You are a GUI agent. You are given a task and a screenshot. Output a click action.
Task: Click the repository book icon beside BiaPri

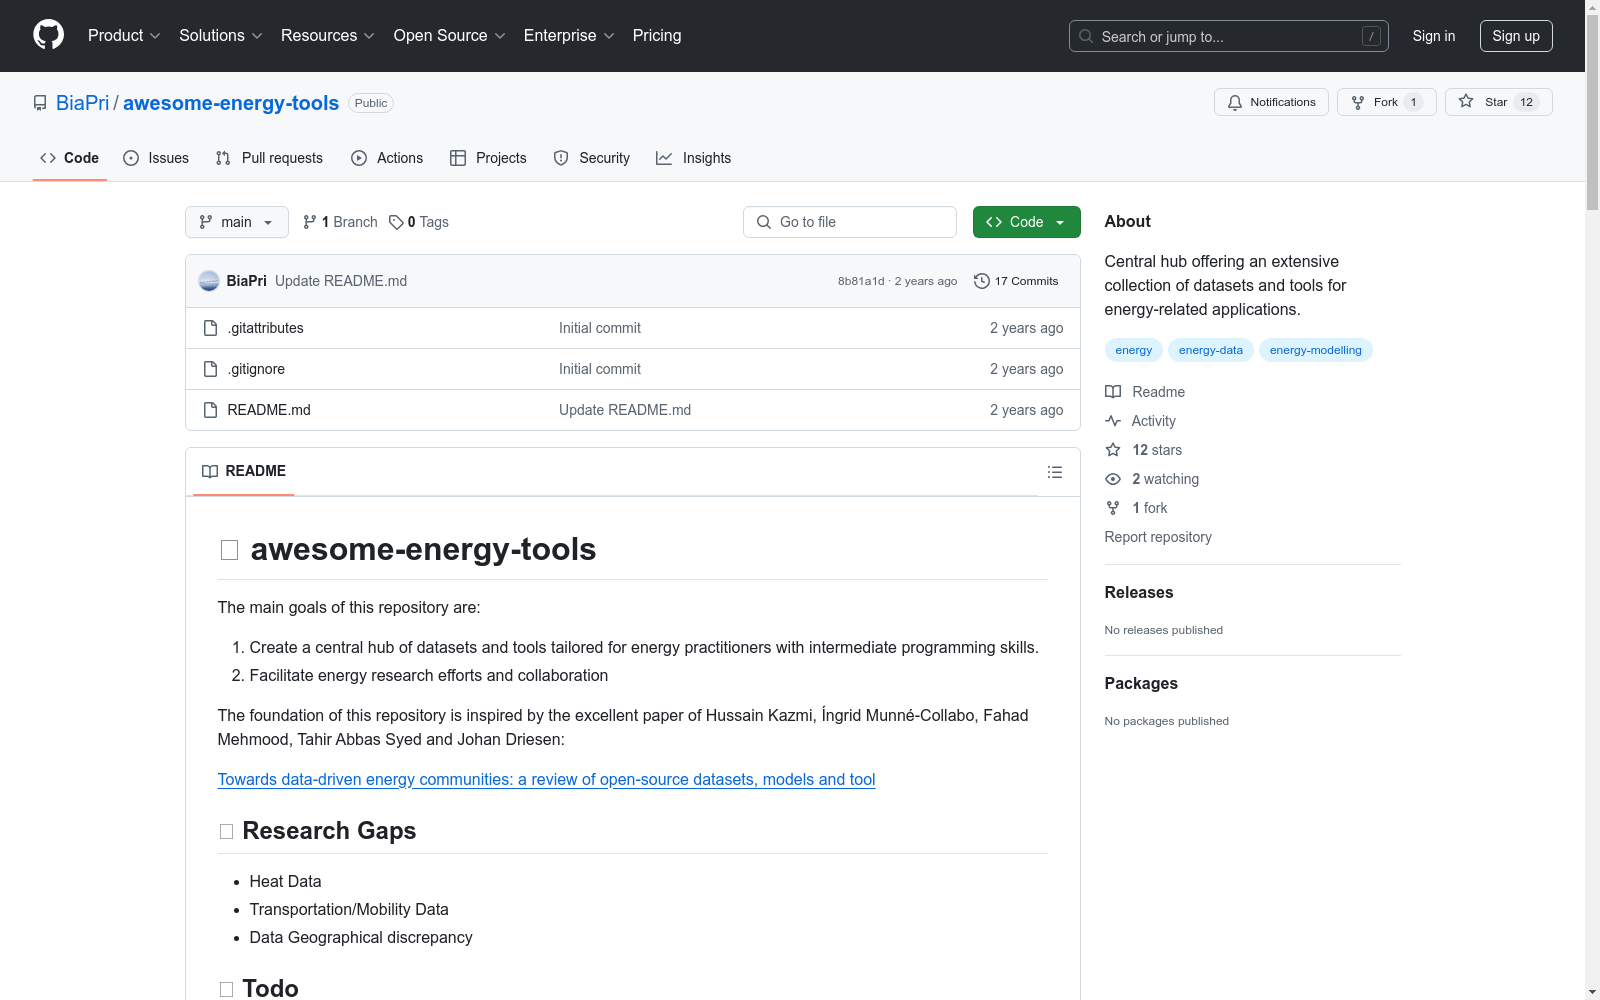pyautogui.click(x=40, y=103)
